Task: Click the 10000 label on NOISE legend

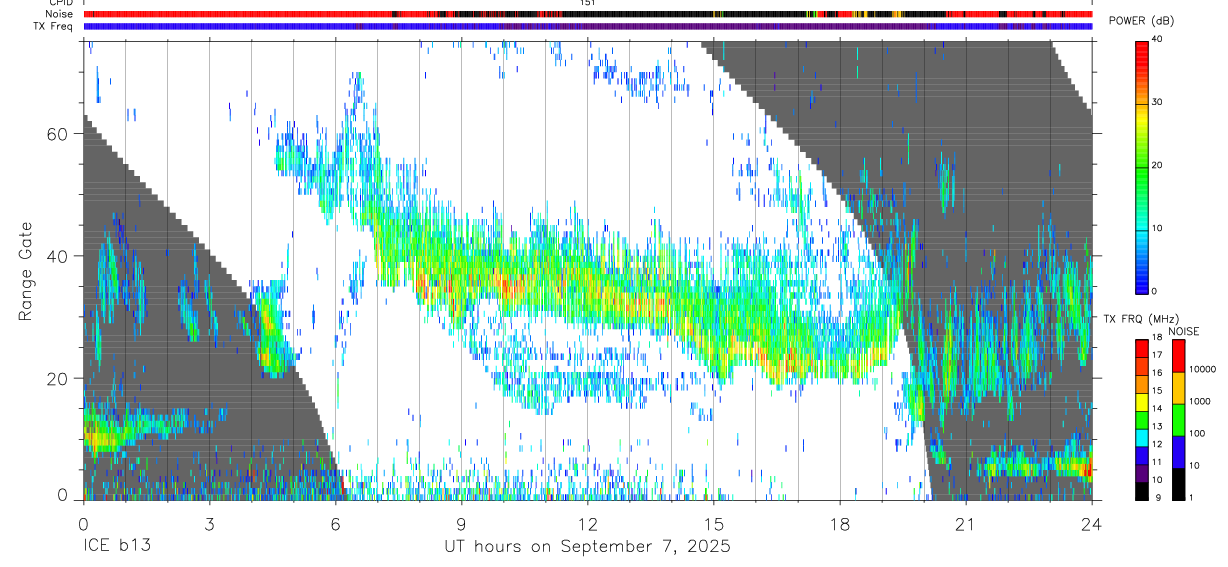Action: coord(1202,369)
